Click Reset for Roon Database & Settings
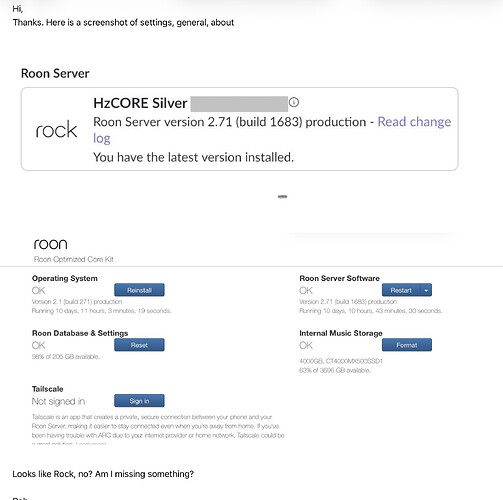503x500 pixels. click(139, 345)
